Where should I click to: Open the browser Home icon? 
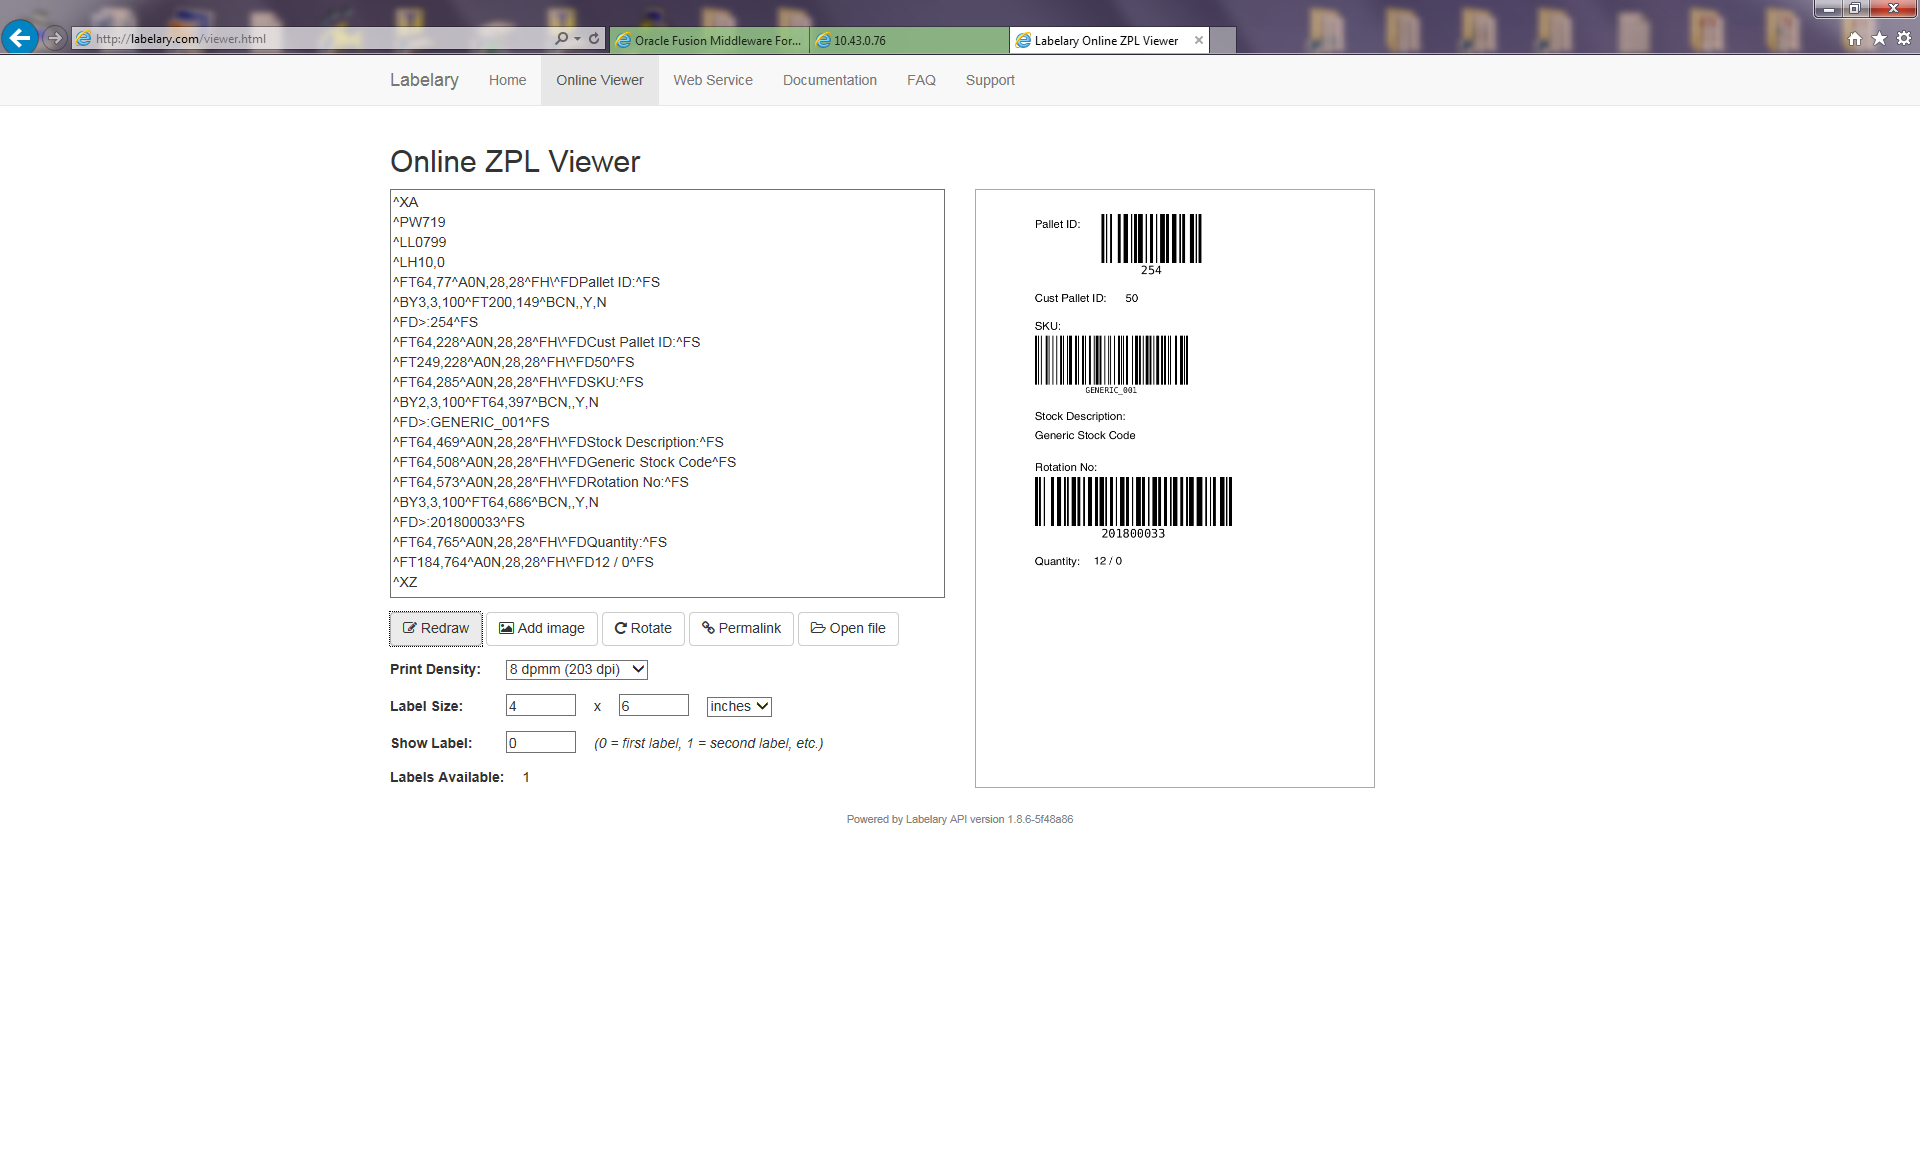[x=1855, y=38]
